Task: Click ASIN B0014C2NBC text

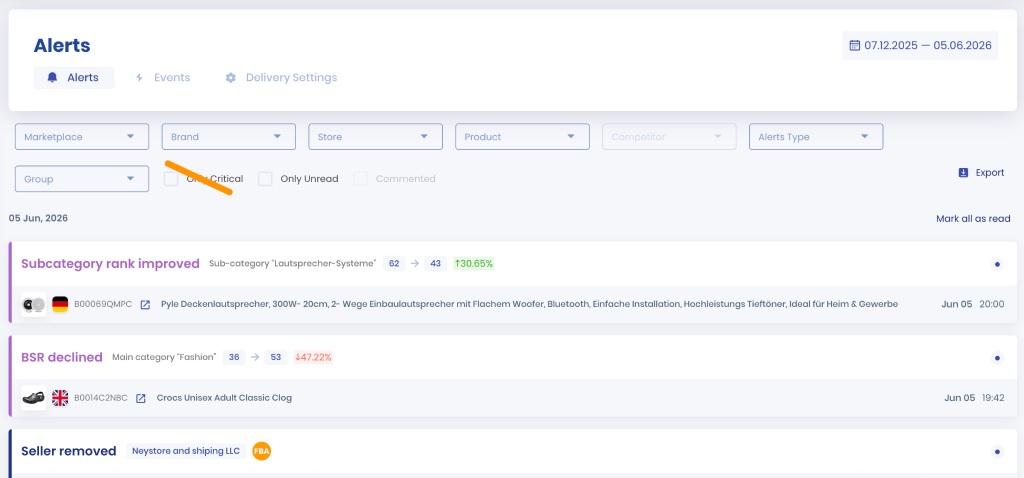Action: pos(101,398)
